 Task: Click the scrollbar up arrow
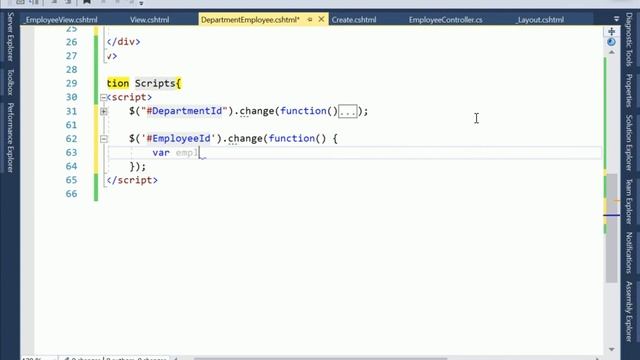(x=611, y=52)
